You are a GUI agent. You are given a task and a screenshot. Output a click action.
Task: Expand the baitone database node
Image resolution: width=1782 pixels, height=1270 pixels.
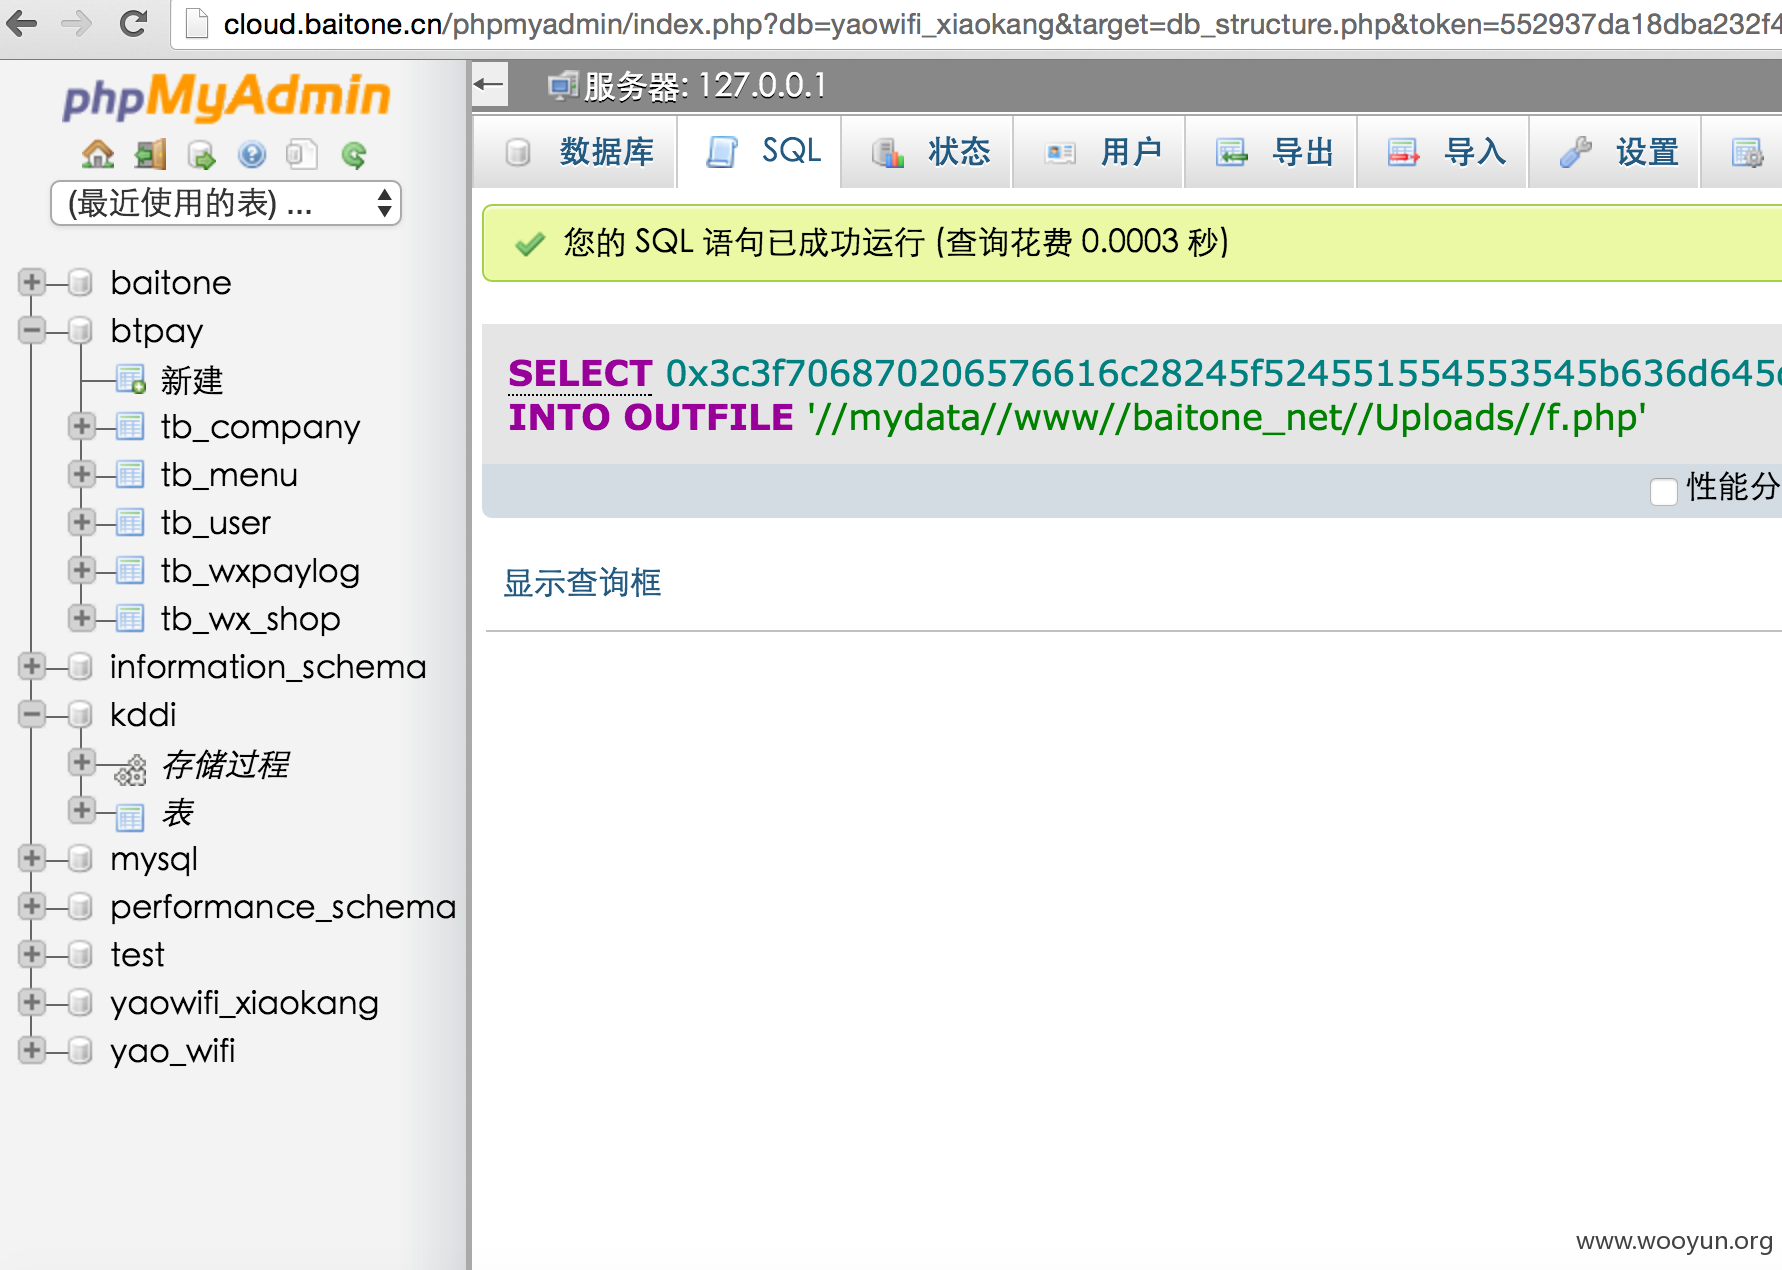[x=32, y=282]
